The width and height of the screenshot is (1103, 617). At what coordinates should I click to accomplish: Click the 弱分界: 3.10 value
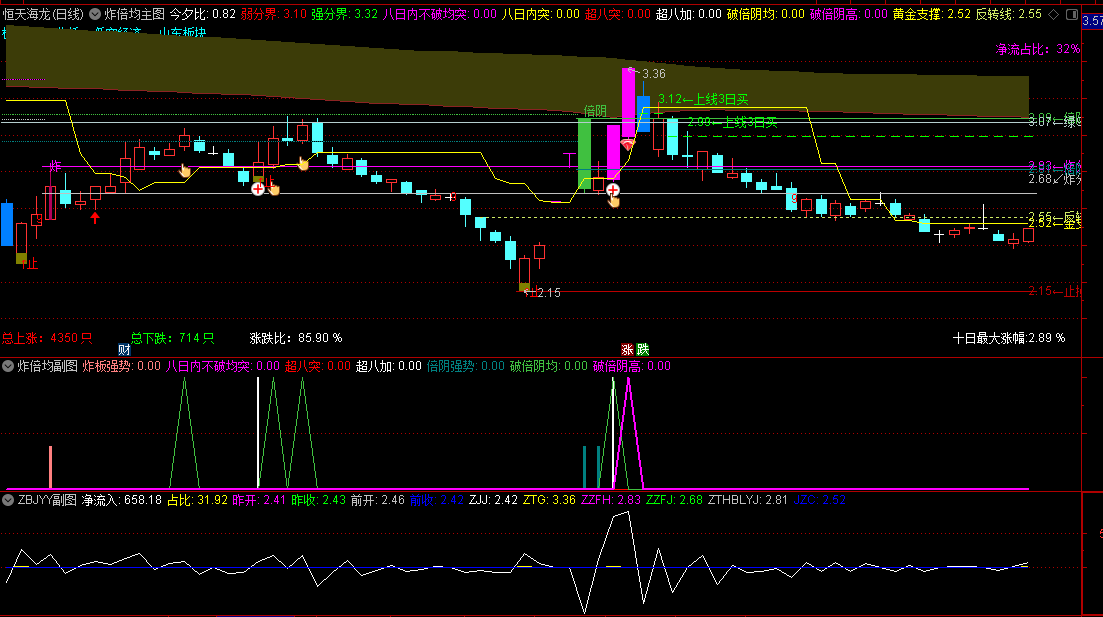pos(274,14)
